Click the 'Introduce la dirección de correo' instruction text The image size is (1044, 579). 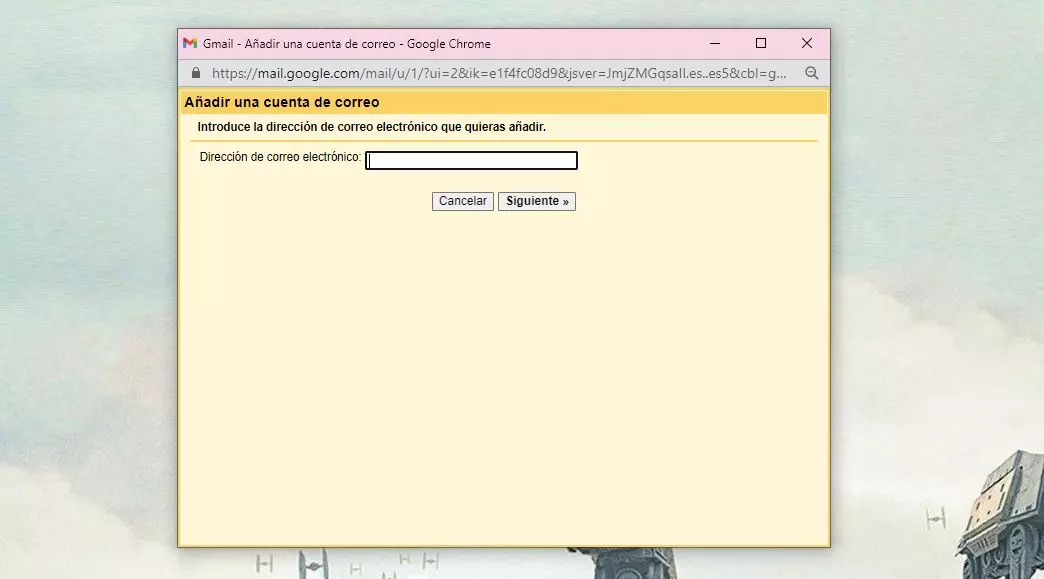(372, 127)
